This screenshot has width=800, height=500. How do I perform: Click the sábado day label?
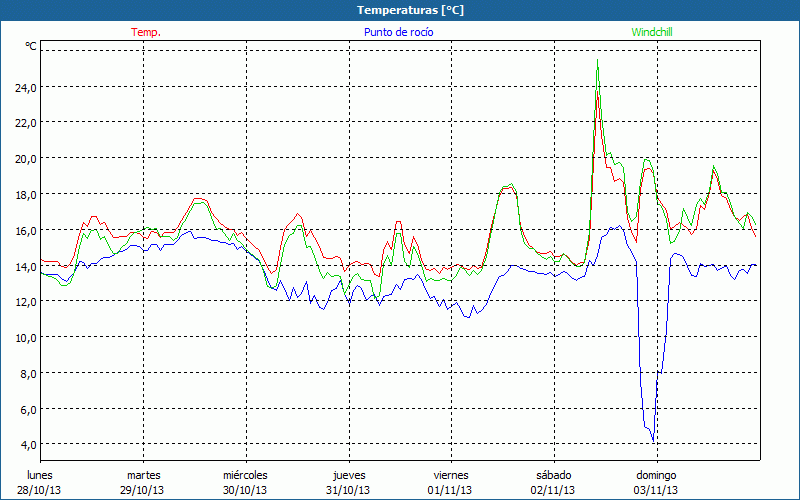[553, 475]
